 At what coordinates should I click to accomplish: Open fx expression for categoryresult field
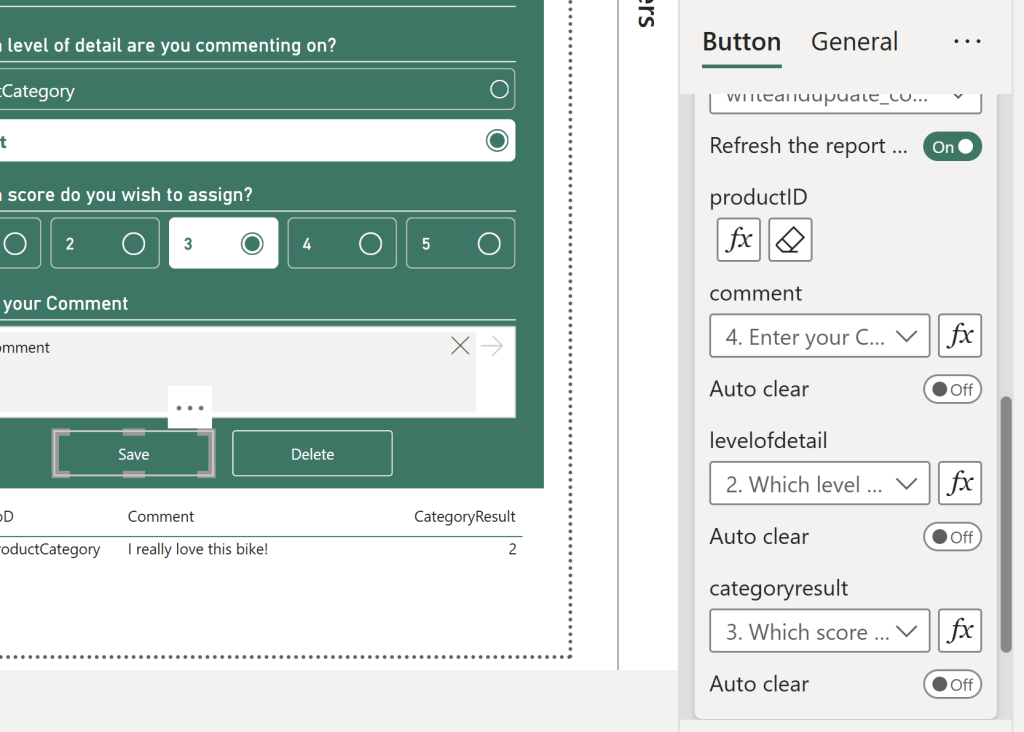coord(960,631)
